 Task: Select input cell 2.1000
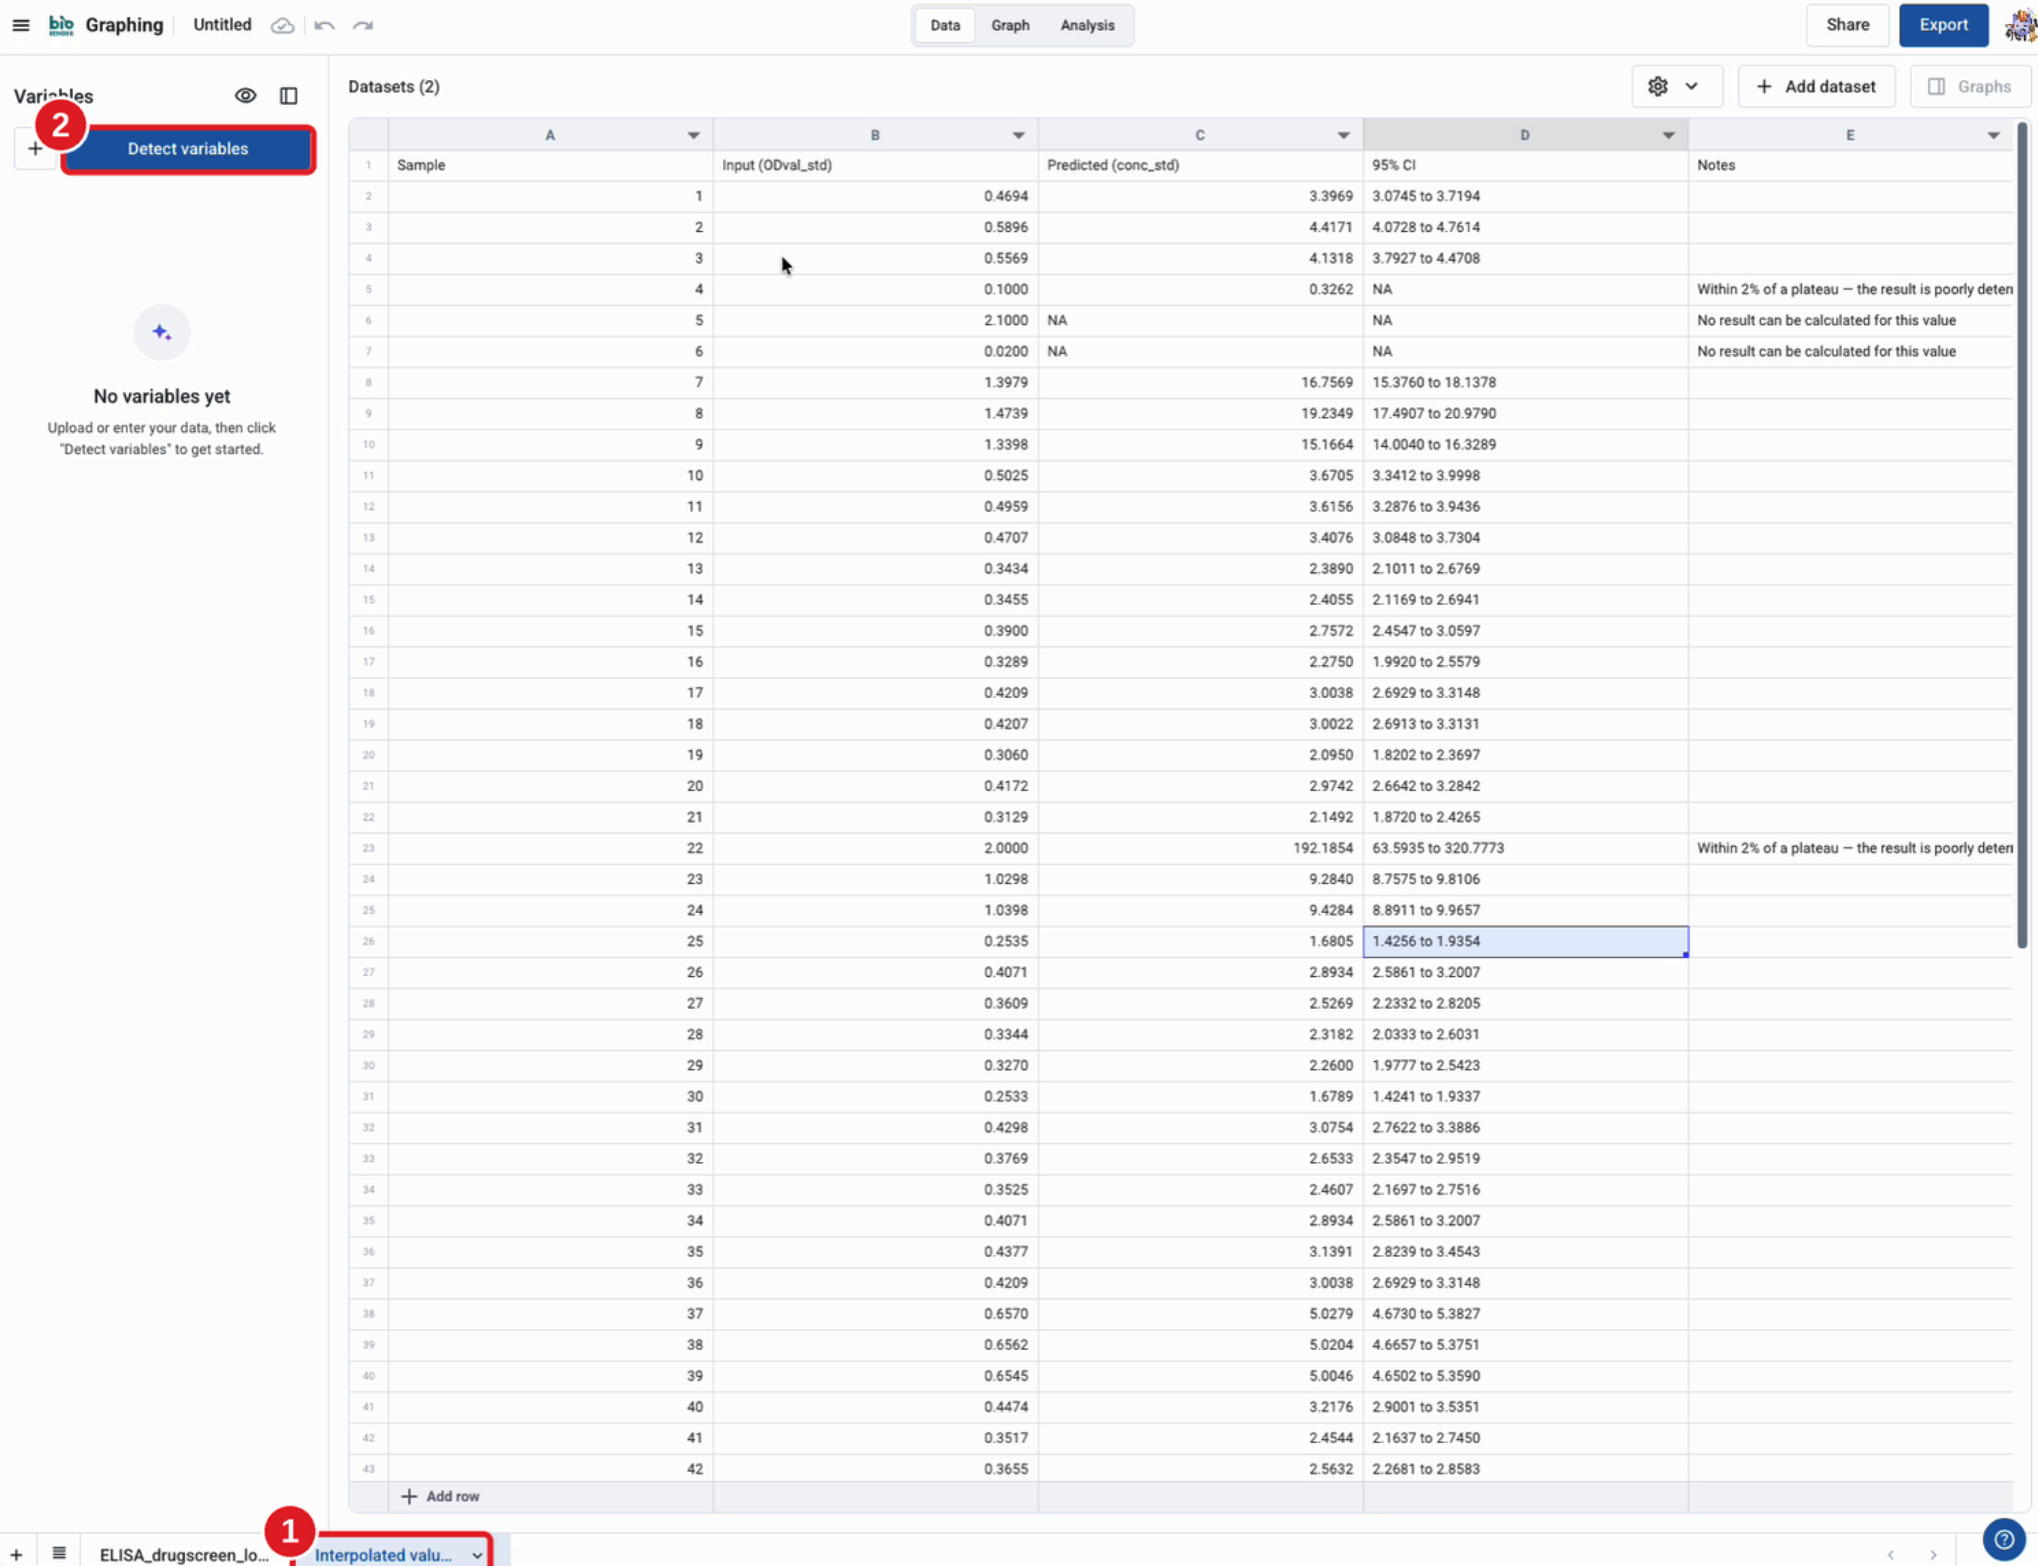point(875,320)
